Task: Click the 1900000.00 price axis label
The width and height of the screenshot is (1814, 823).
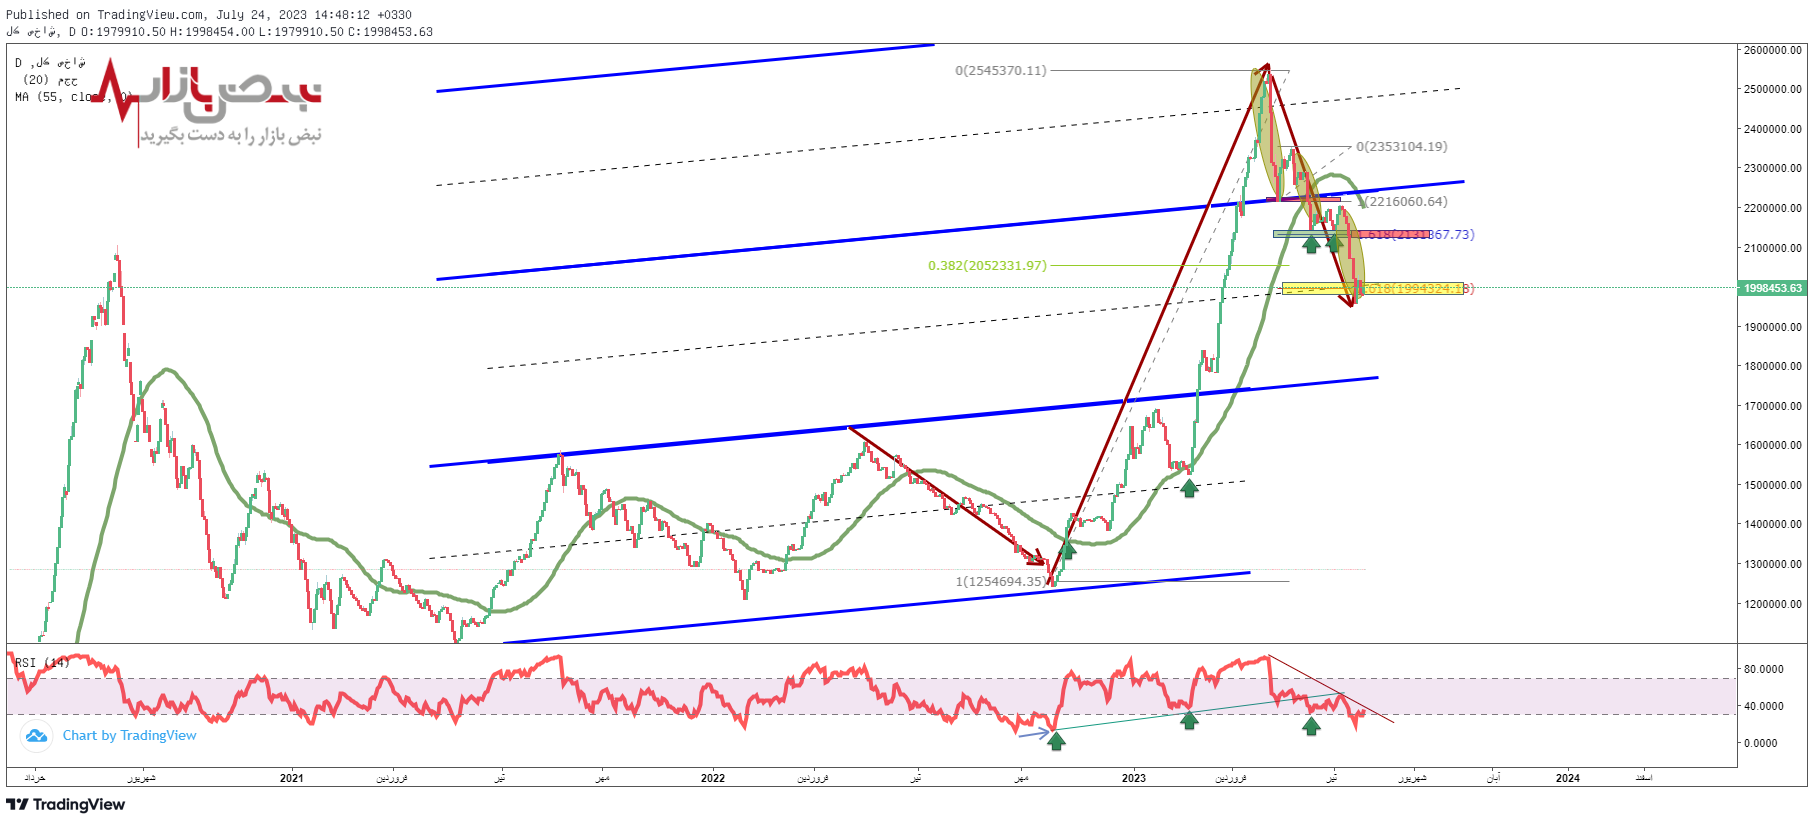Action: tap(1773, 327)
